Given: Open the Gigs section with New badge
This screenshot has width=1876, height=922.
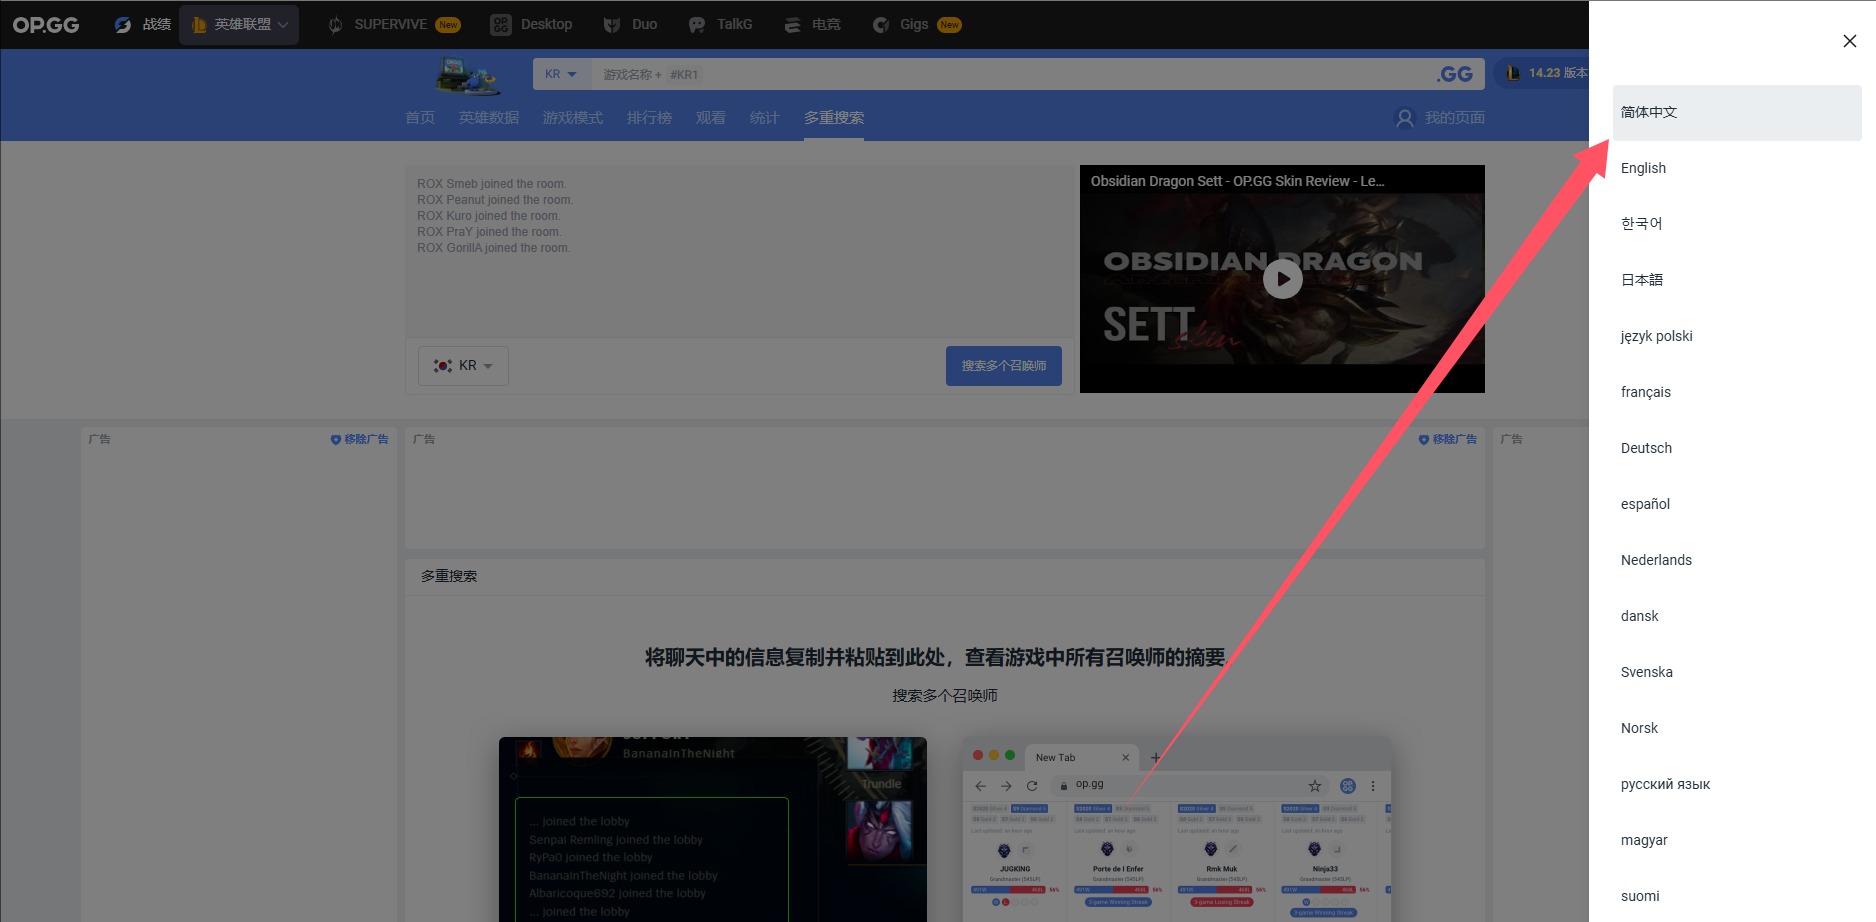Looking at the screenshot, I should pyautogui.click(x=907, y=24).
